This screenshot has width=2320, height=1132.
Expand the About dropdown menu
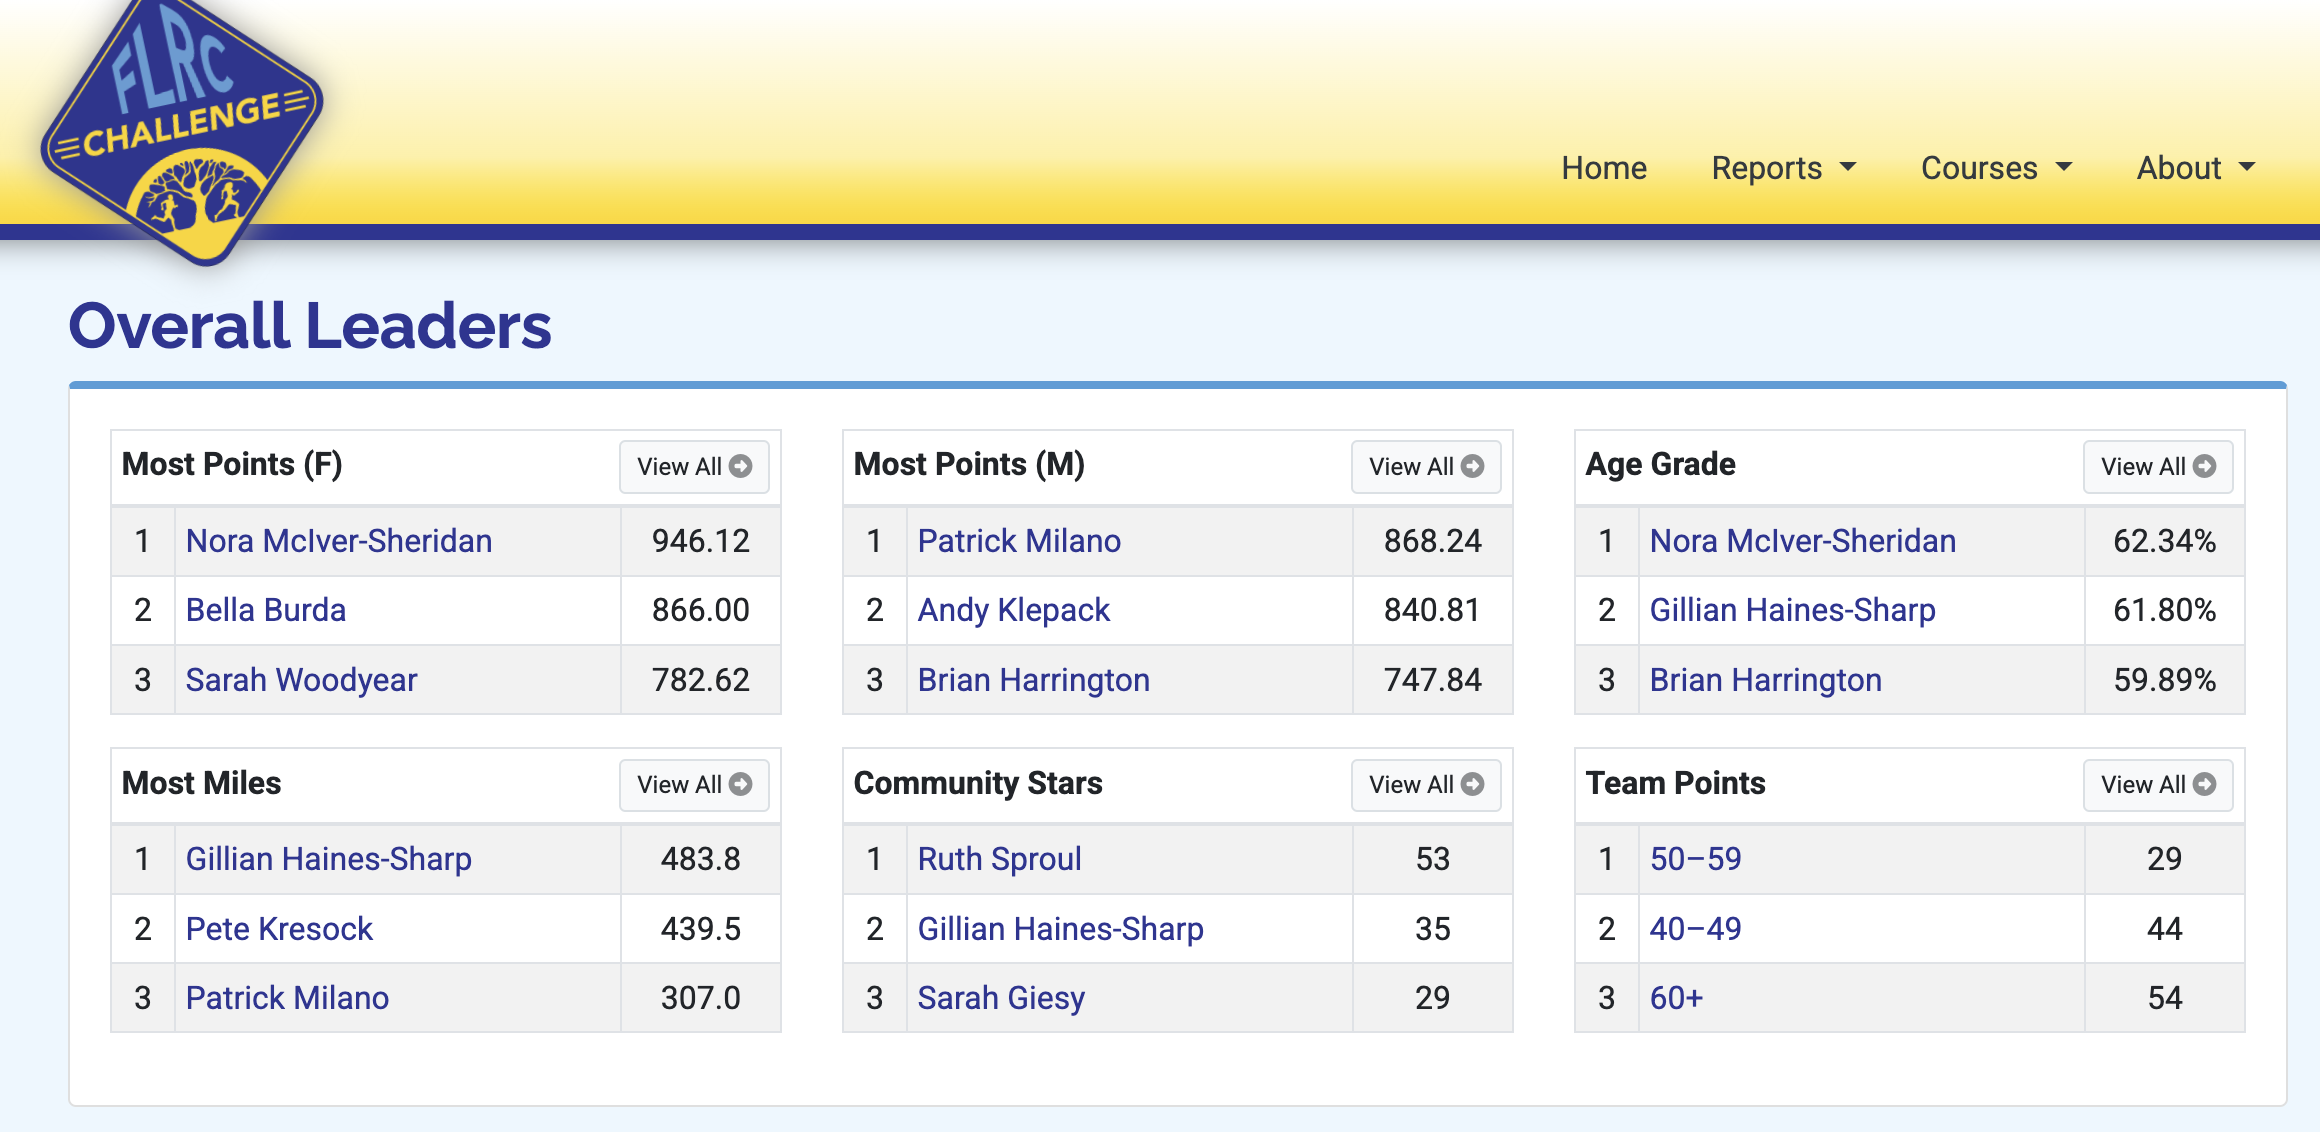(2196, 168)
